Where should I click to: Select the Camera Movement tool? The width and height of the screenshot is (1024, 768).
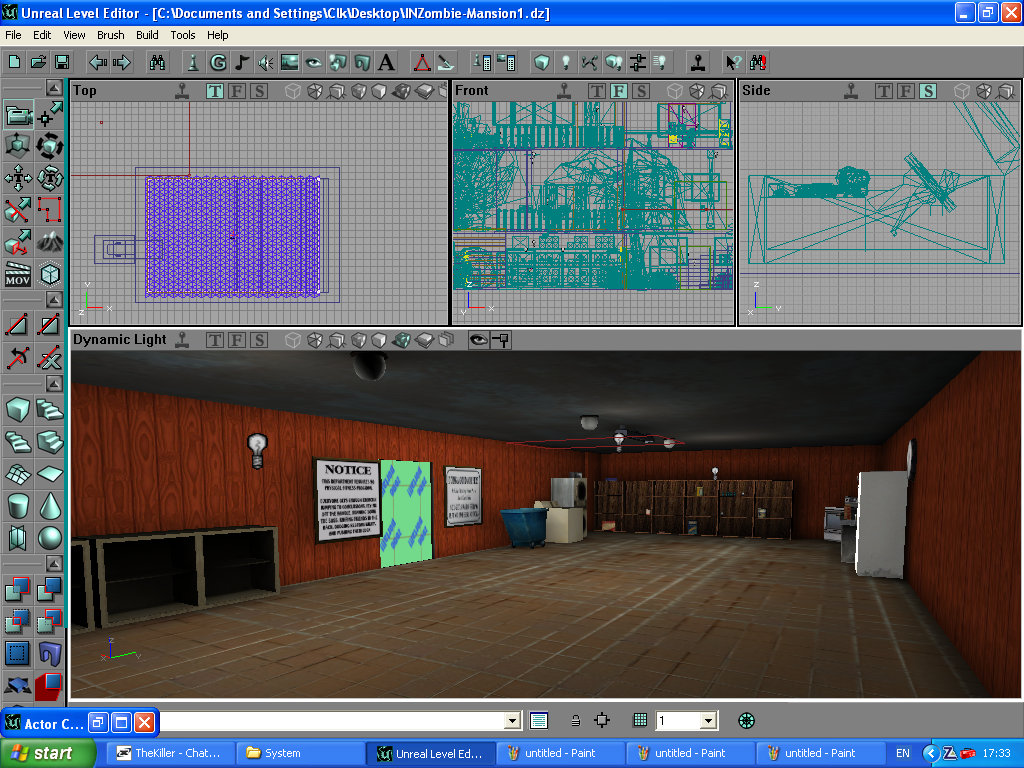pyautogui.click(x=17, y=116)
